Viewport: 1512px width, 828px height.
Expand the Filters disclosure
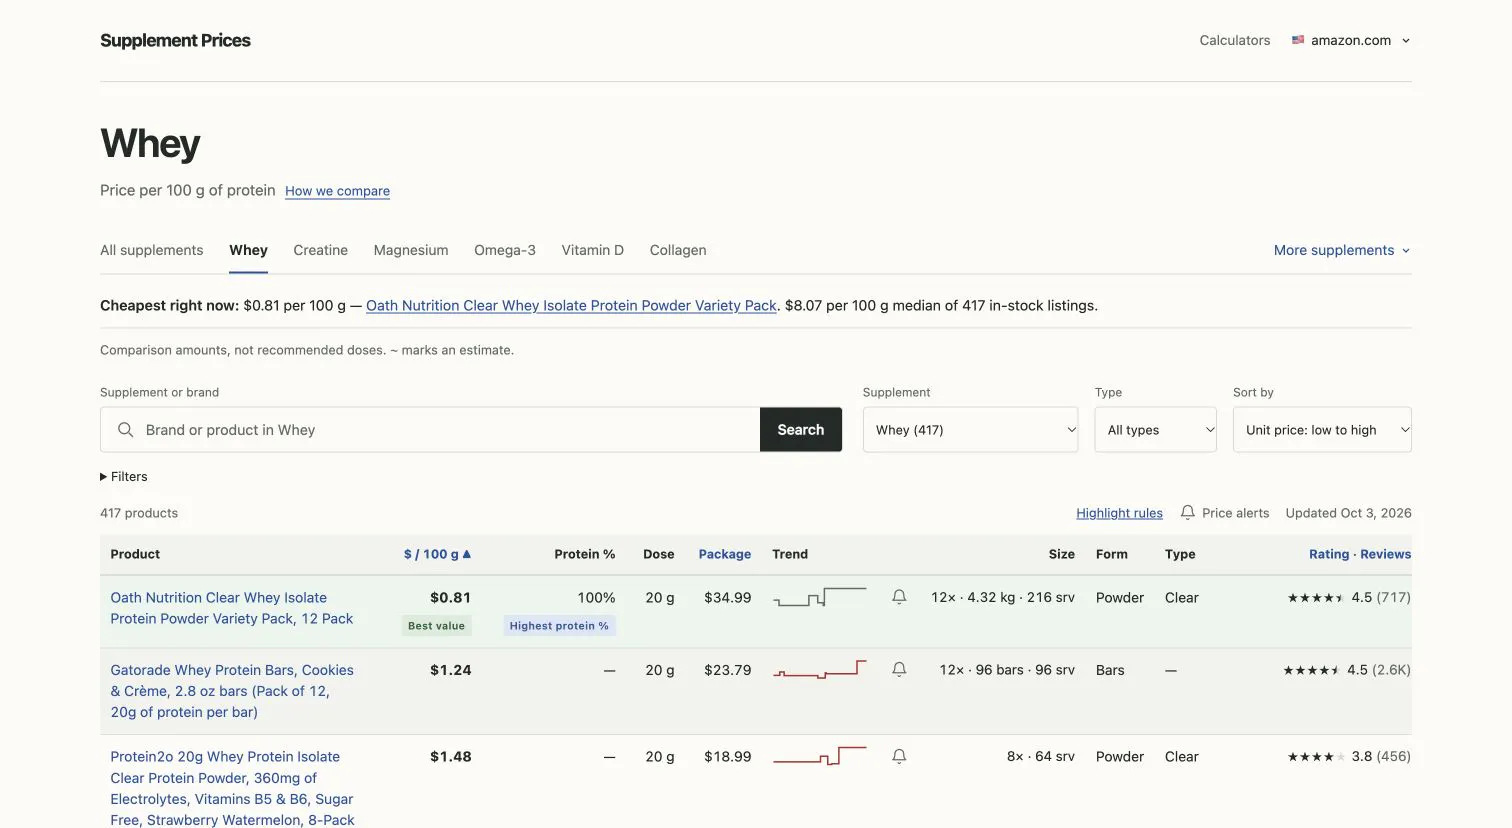[x=124, y=477]
